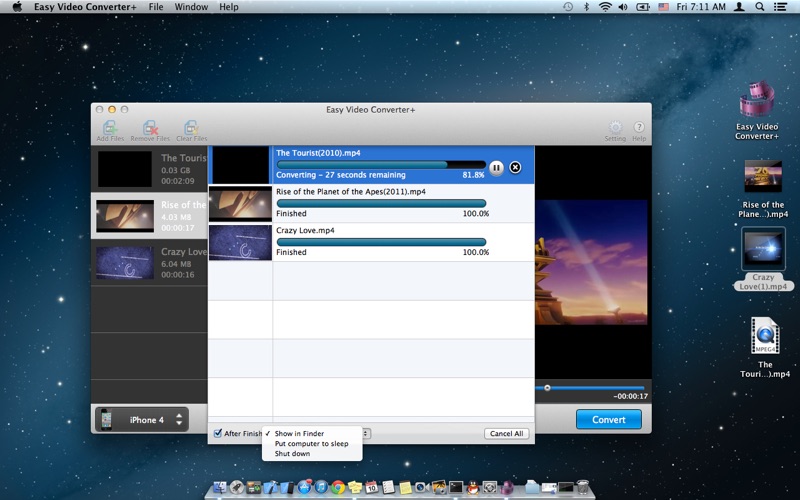This screenshot has height=500, width=800.
Task: Open the iPhone 4 output profile dropdown
Action: coord(142,420)
